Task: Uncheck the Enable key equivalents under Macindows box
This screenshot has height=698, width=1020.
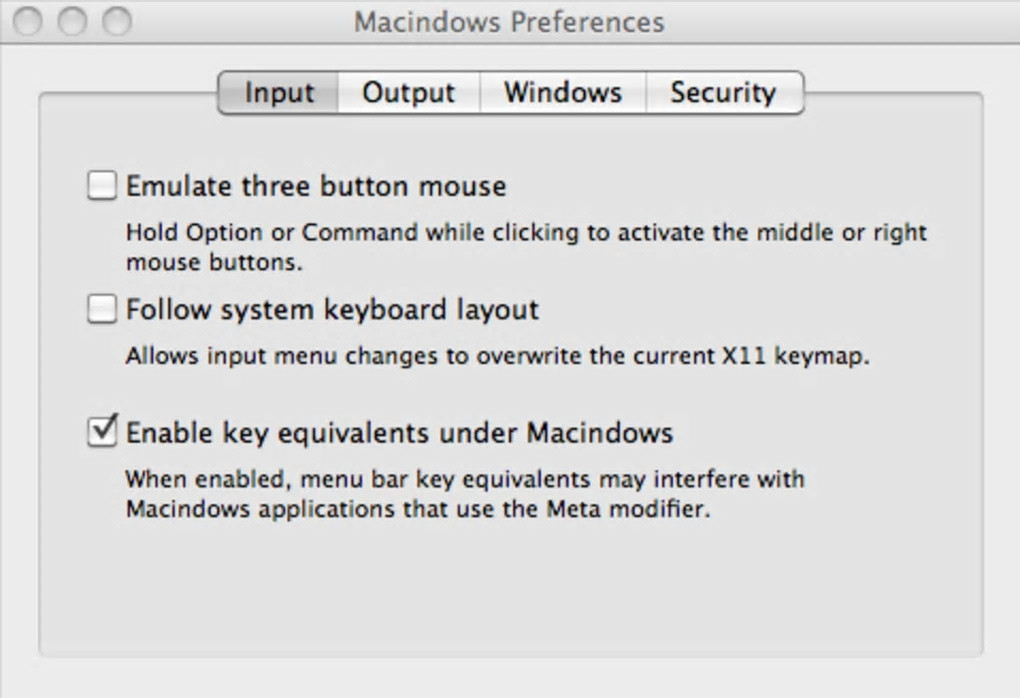Action: point(102,432)
